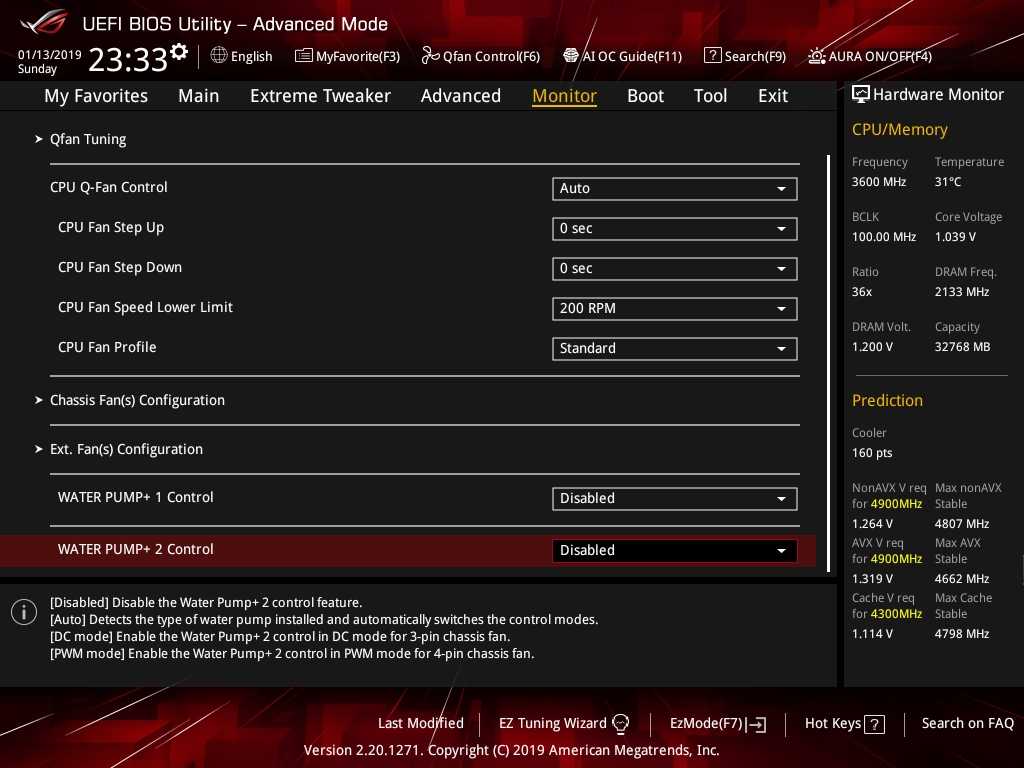1024x768 pixels.
Task: Click the globe icon for English language
Action: coord(219,56)
